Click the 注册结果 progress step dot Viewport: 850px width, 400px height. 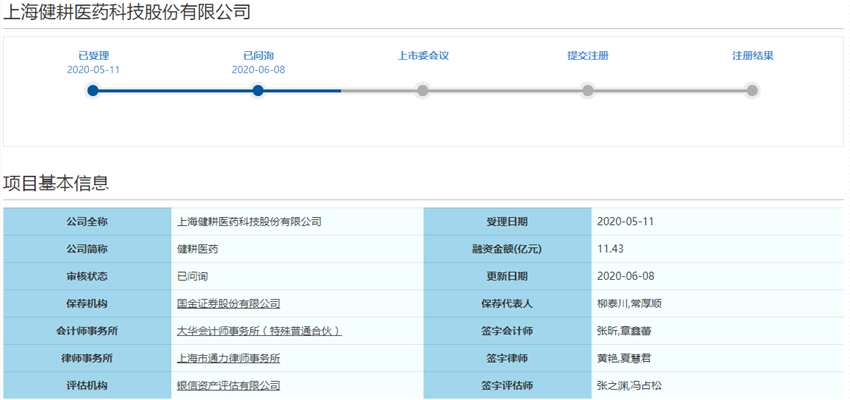coord(752,91)
